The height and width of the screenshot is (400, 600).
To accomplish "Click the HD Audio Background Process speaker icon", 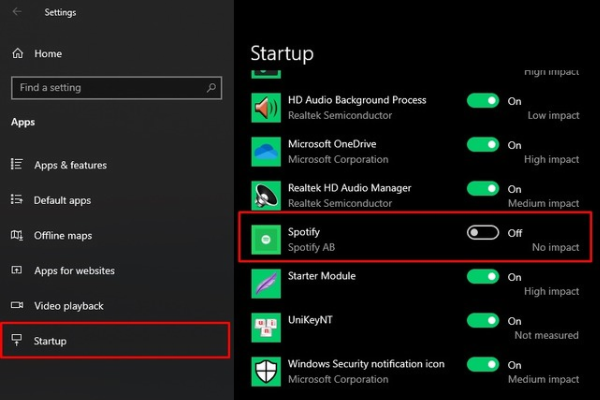I will pos(266,108).
